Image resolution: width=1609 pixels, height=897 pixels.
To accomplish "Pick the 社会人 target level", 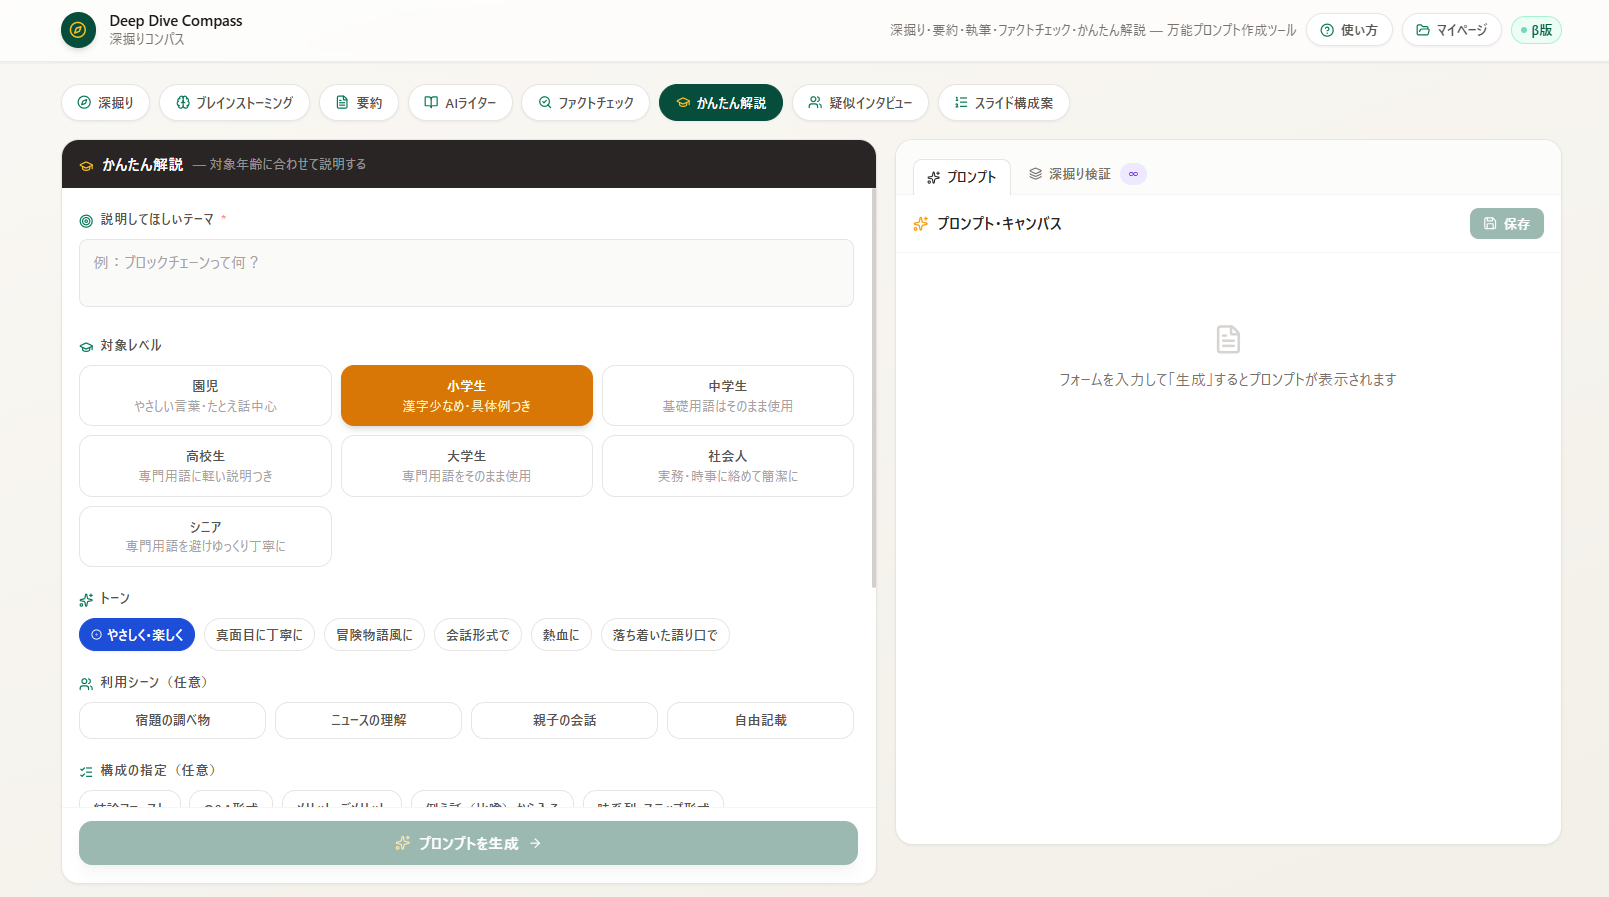I will 728,466.
